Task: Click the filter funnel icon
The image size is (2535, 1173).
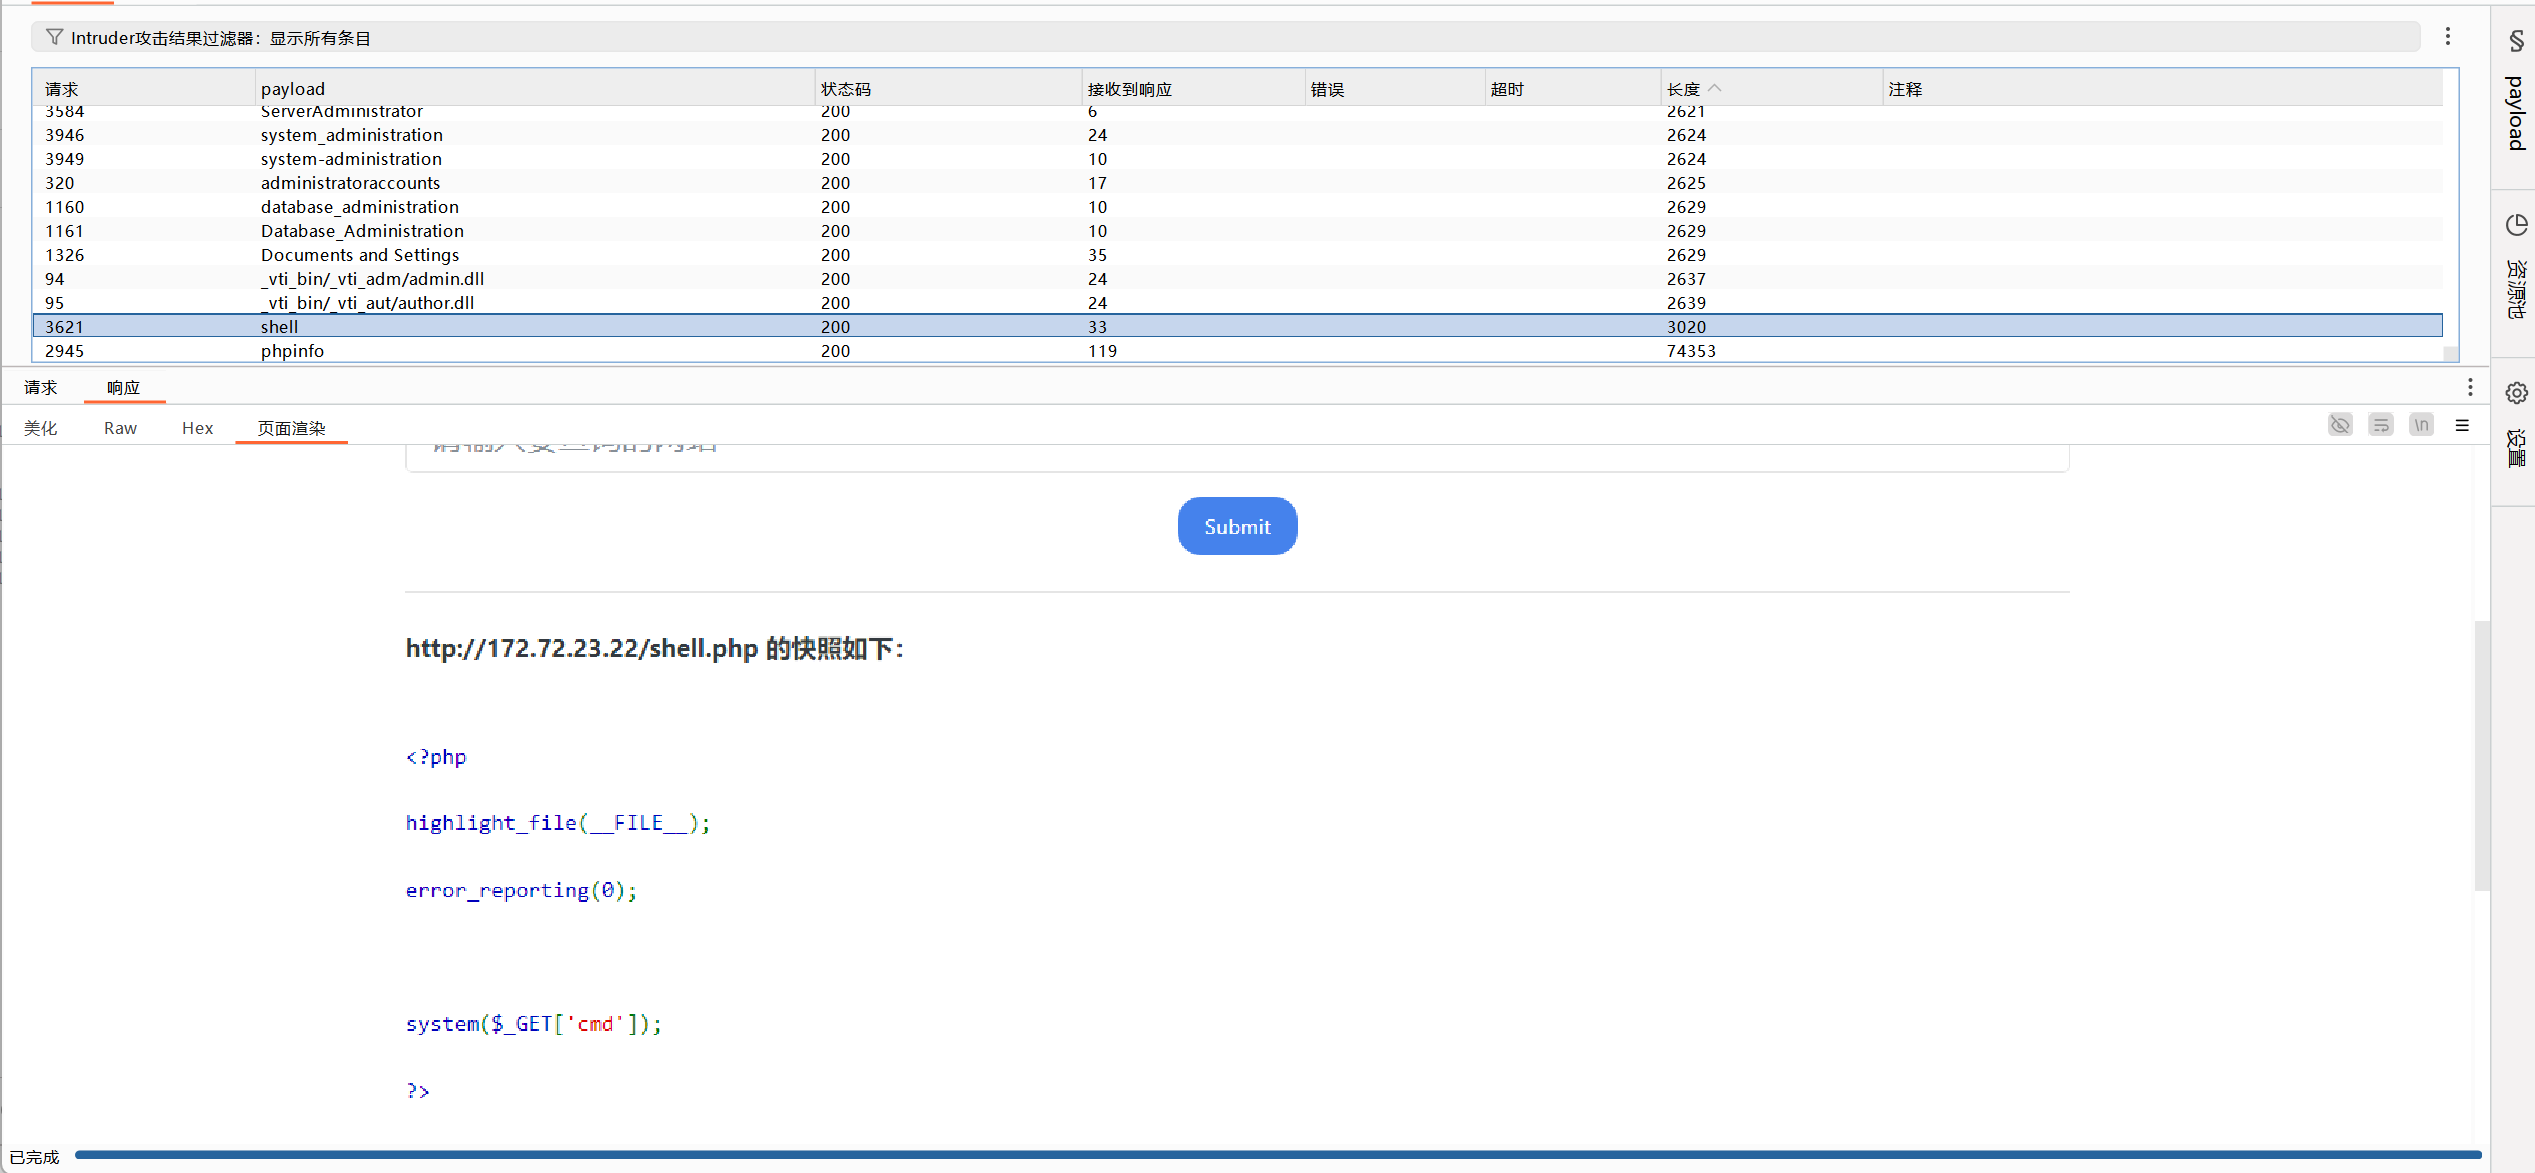Action: point(54,37)
